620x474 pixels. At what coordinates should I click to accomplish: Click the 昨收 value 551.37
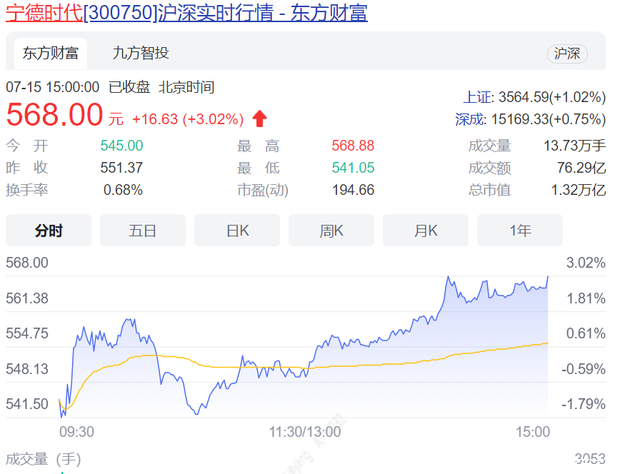tap(121, 168)
